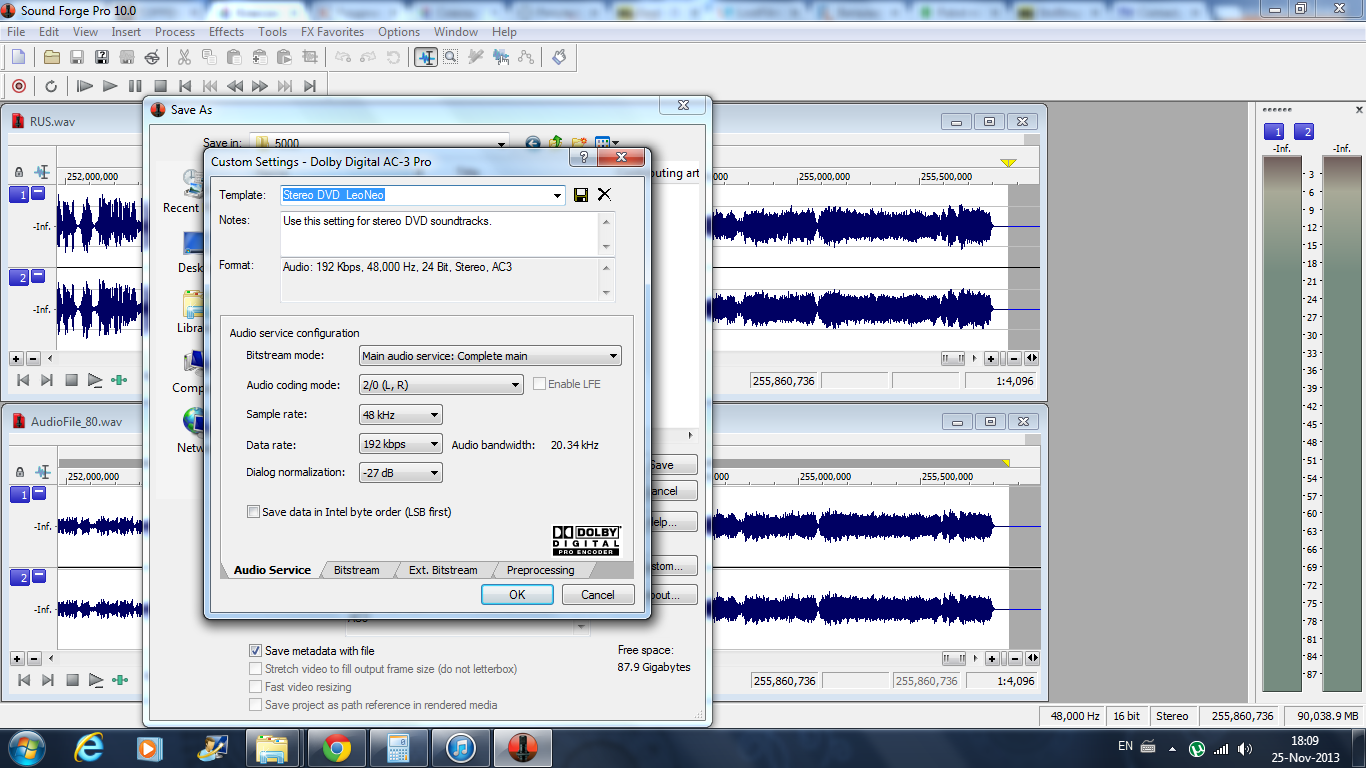Click the Internet Explorer taskbar icon
This screenshot has width=1366, height=768.
click(90, 748)
